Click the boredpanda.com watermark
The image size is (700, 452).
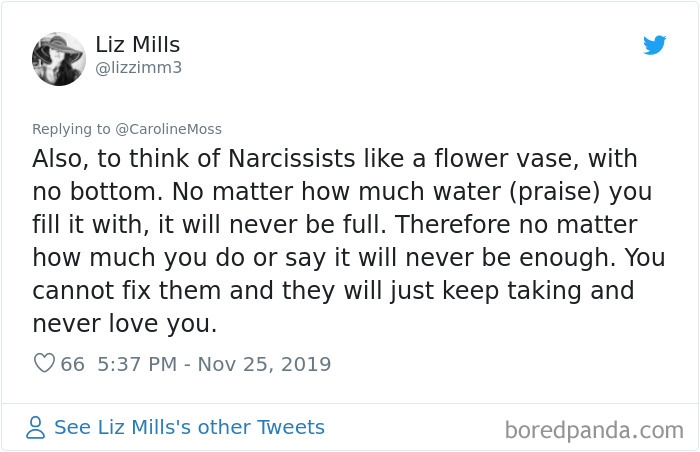(x=594, y=431)
